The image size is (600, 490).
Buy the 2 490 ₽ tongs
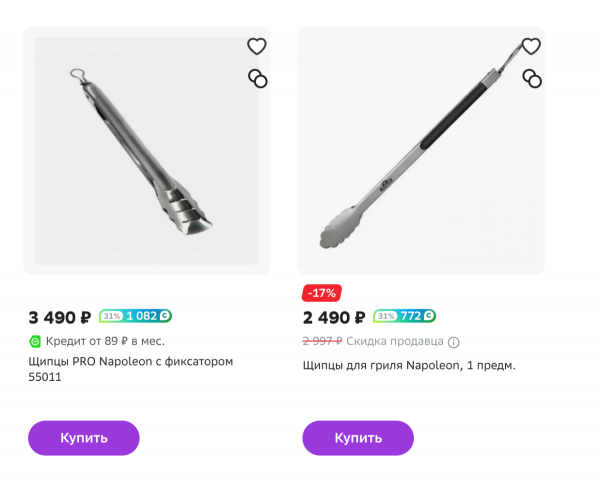[x=358, y=438]
